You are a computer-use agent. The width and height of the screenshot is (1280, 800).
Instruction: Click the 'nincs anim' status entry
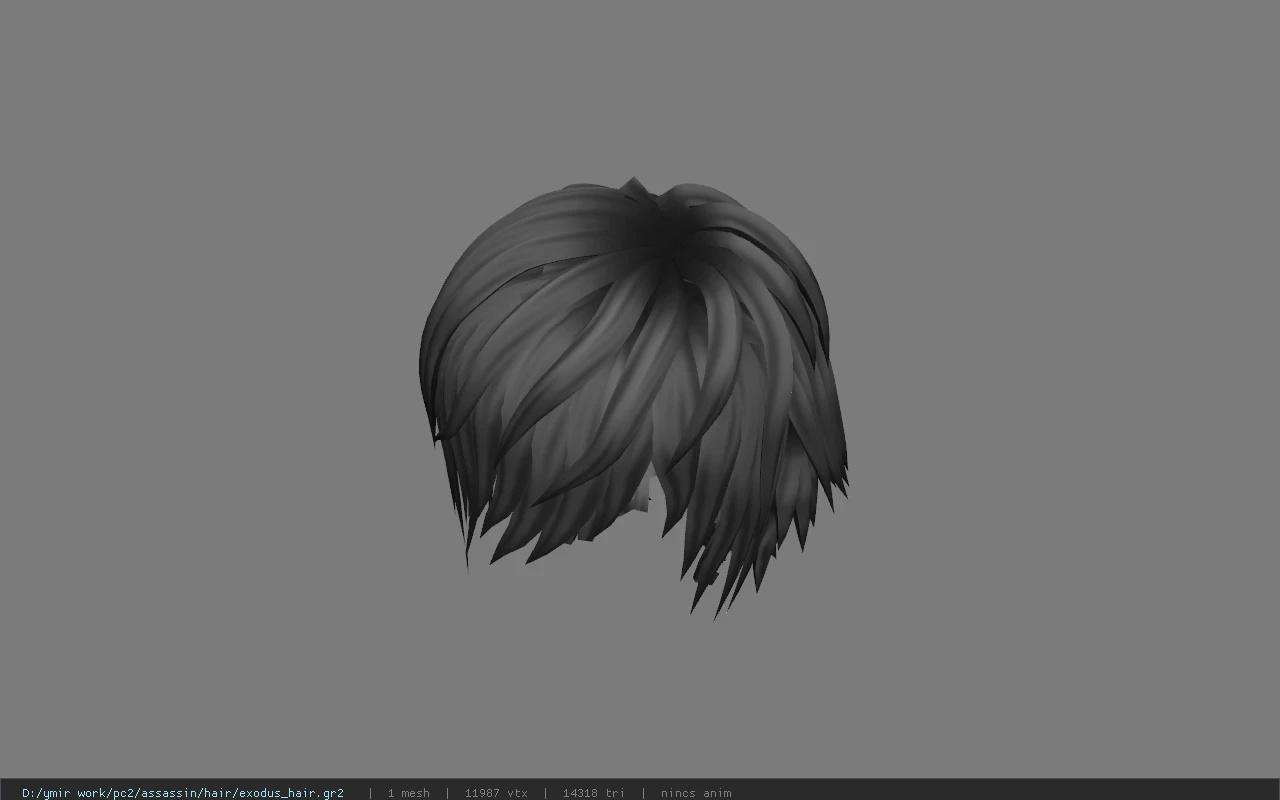pos(696,793)
